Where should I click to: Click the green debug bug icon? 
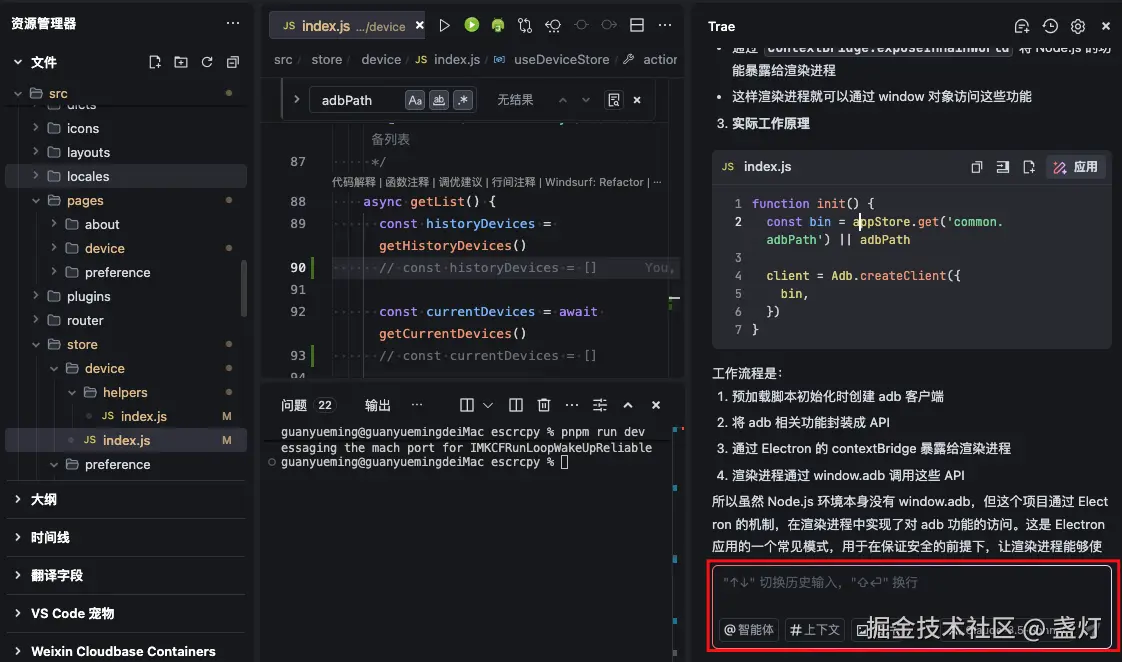[x=498, y=26]
